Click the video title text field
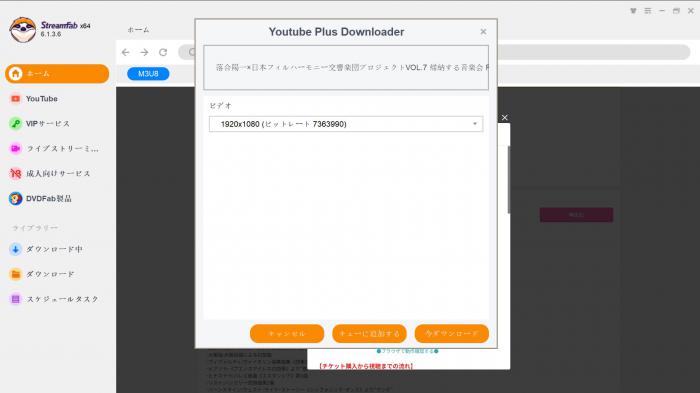 click(346, 67)
